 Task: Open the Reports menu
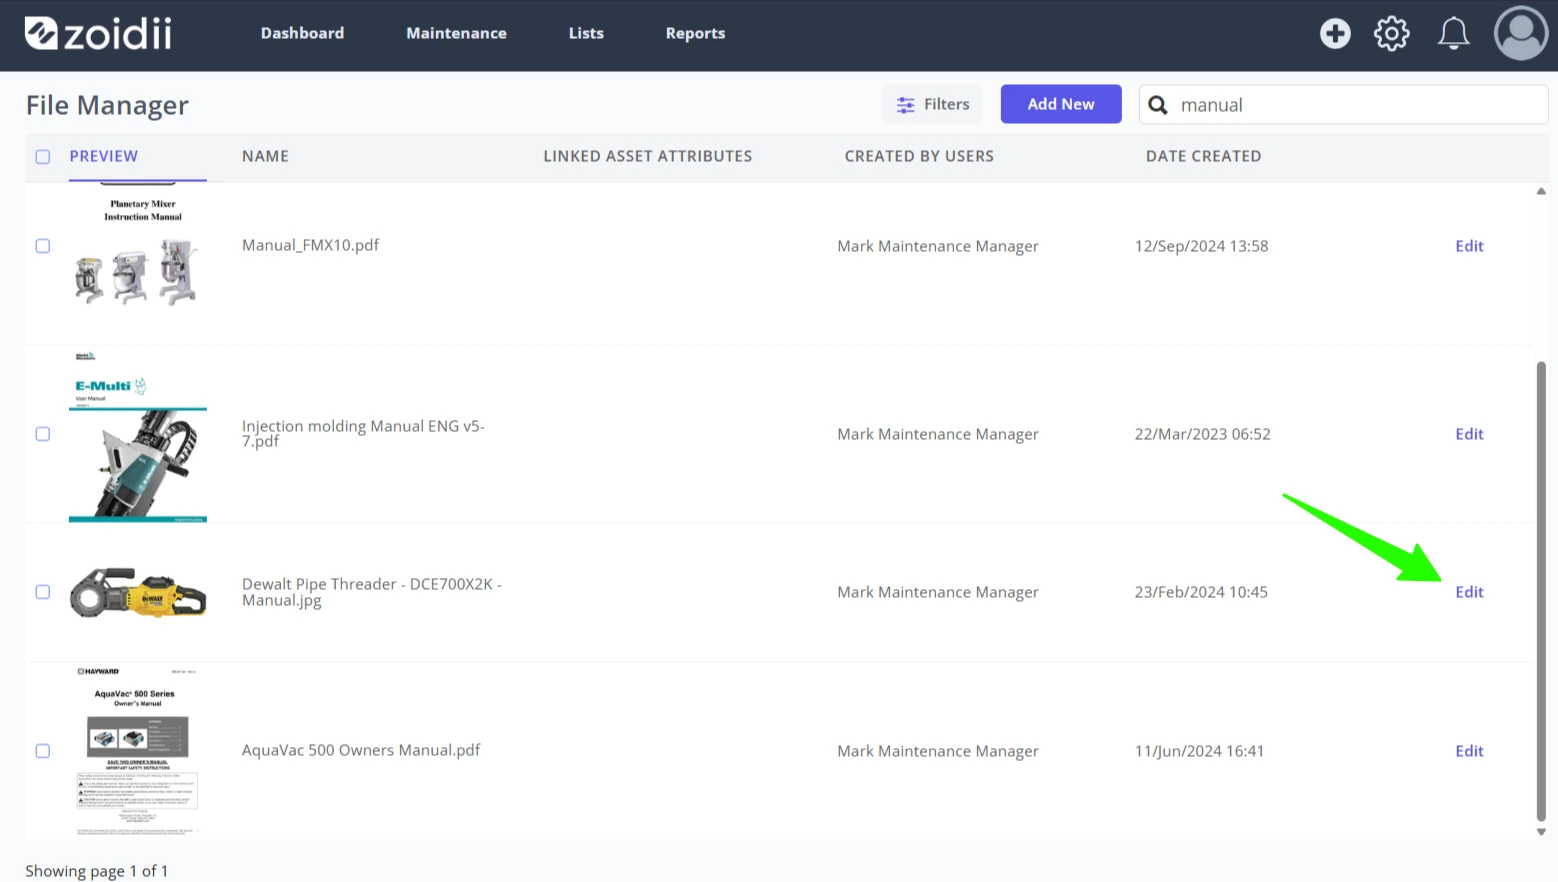[695, 33]
